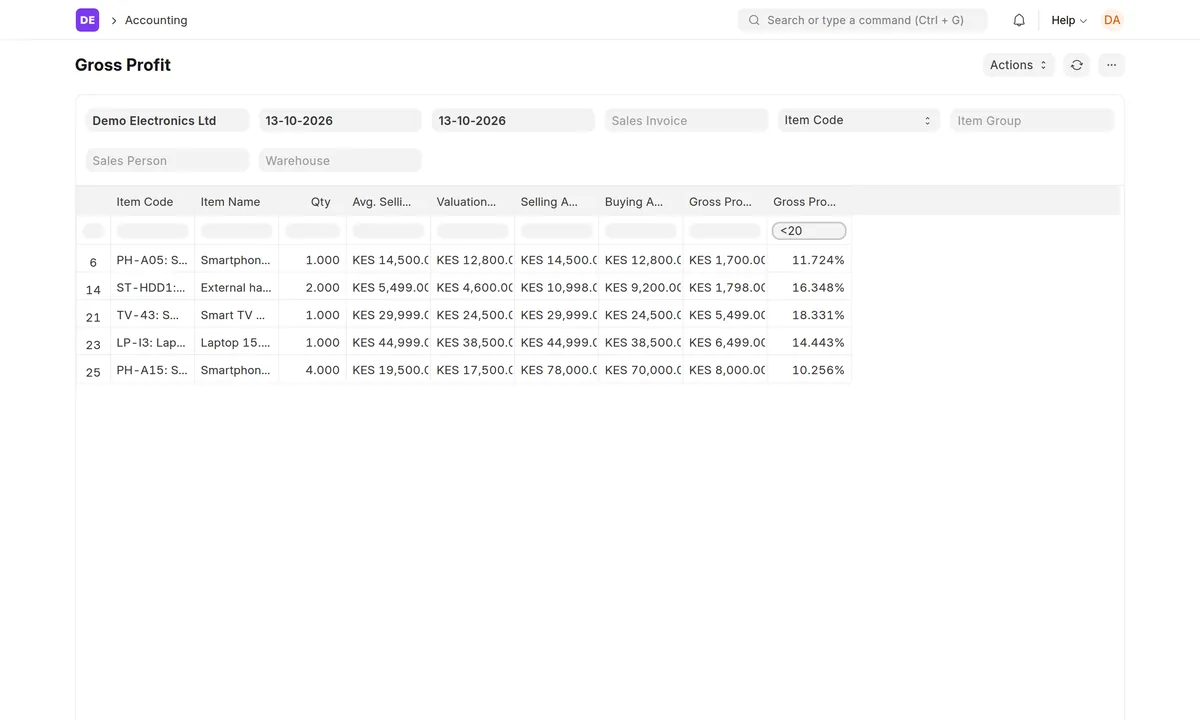Click the Sales Invoice filter field

click(686, 120)
